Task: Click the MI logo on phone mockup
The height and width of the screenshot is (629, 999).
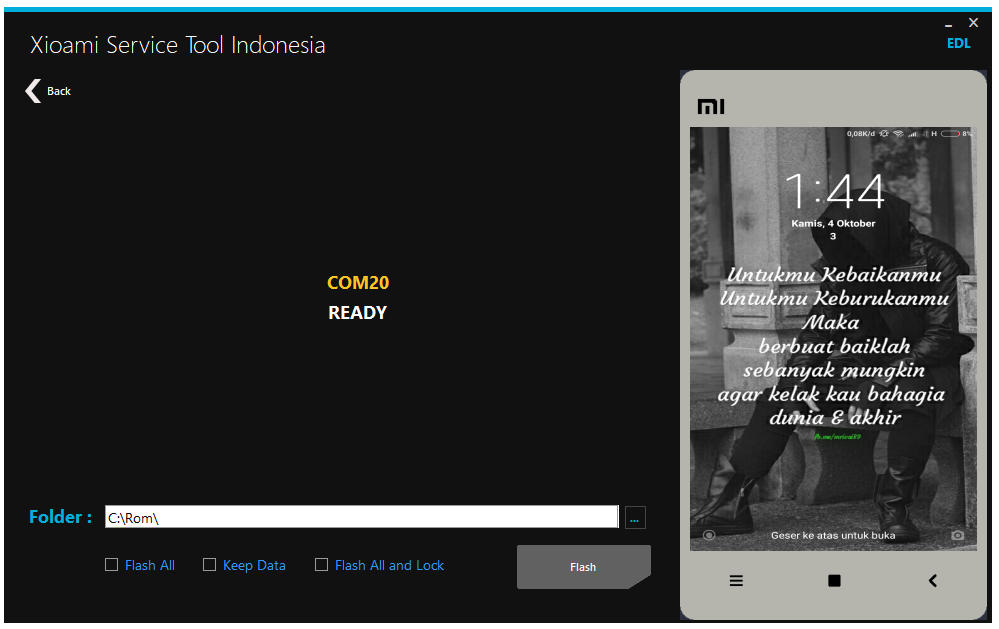Action: point(711,106)
